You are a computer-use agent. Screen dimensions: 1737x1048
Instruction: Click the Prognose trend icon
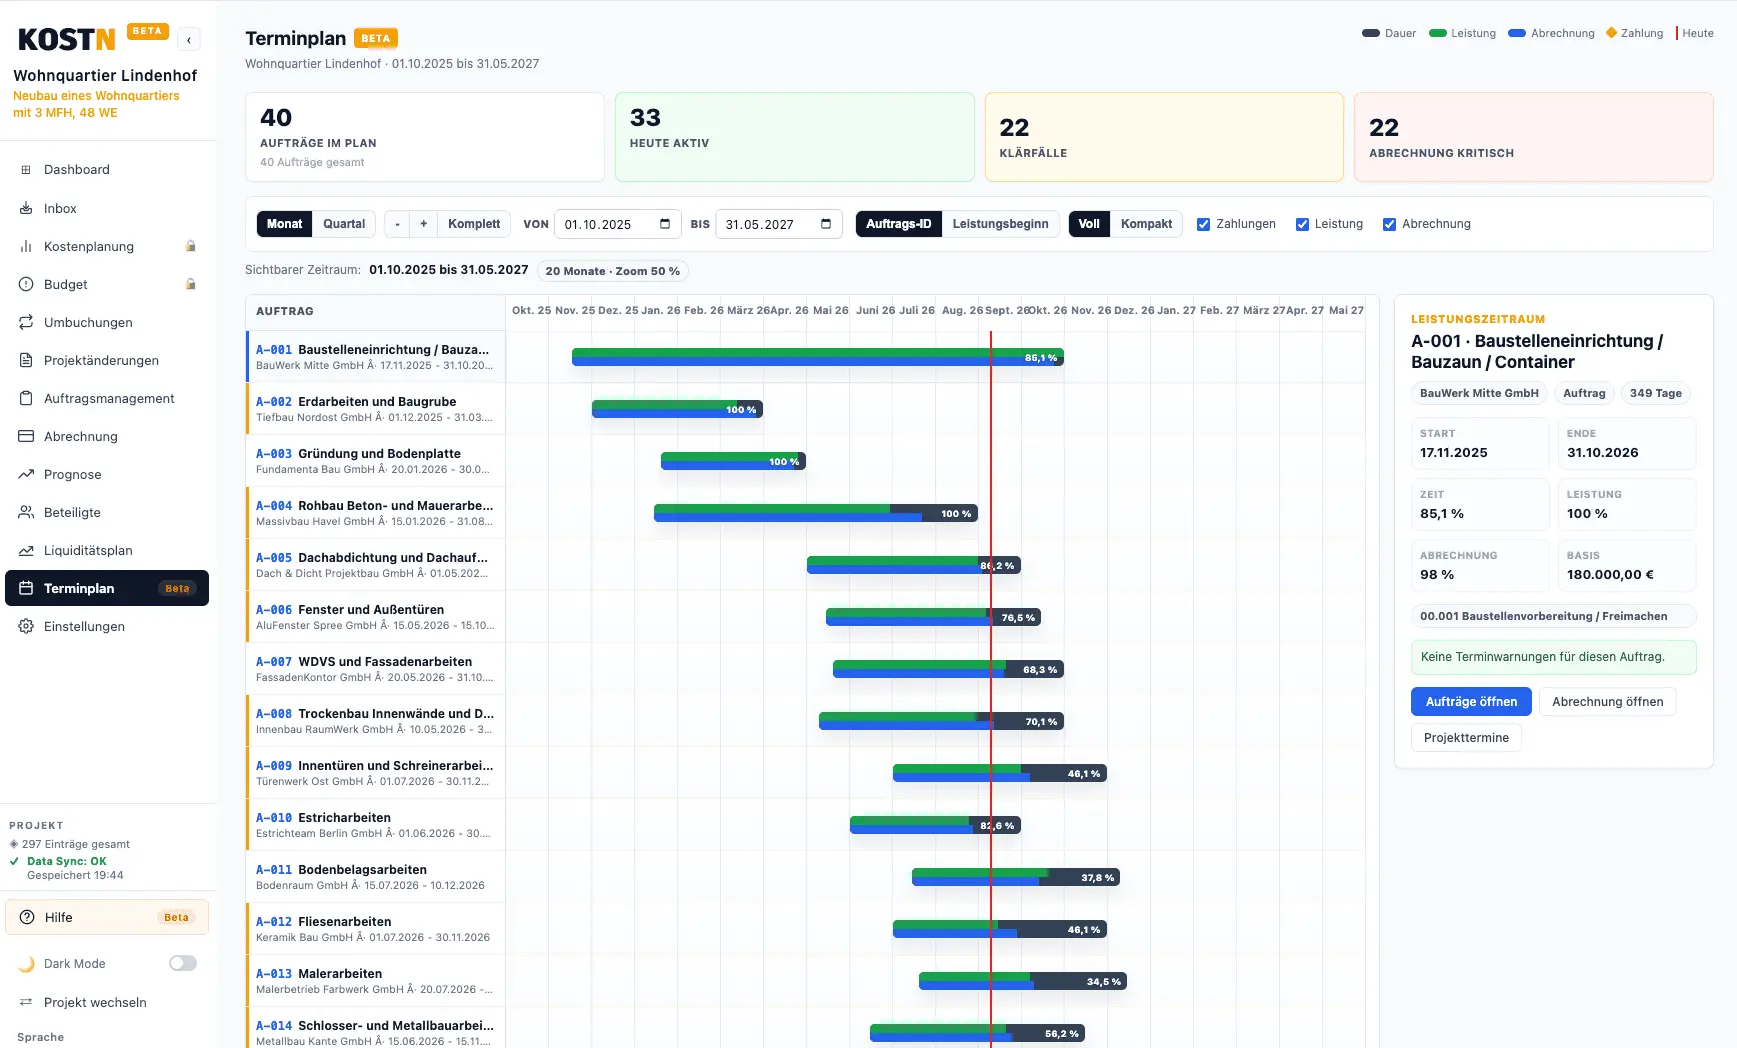(x=26, y=474)
